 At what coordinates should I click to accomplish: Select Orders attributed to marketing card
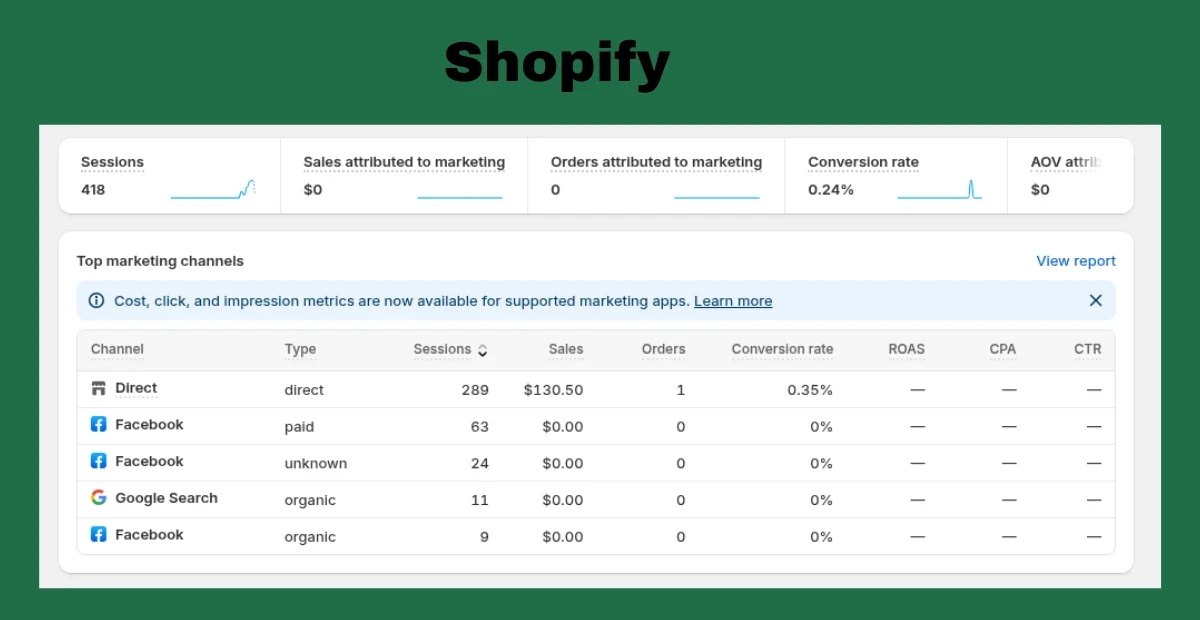[x=656, y=176]
